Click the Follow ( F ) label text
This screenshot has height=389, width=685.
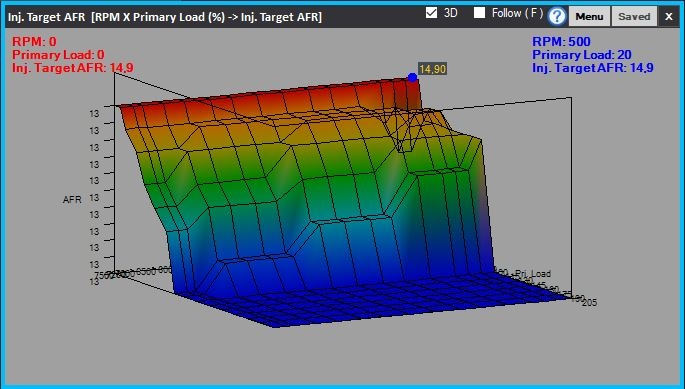pyautogui.click(x=517, y=13)
